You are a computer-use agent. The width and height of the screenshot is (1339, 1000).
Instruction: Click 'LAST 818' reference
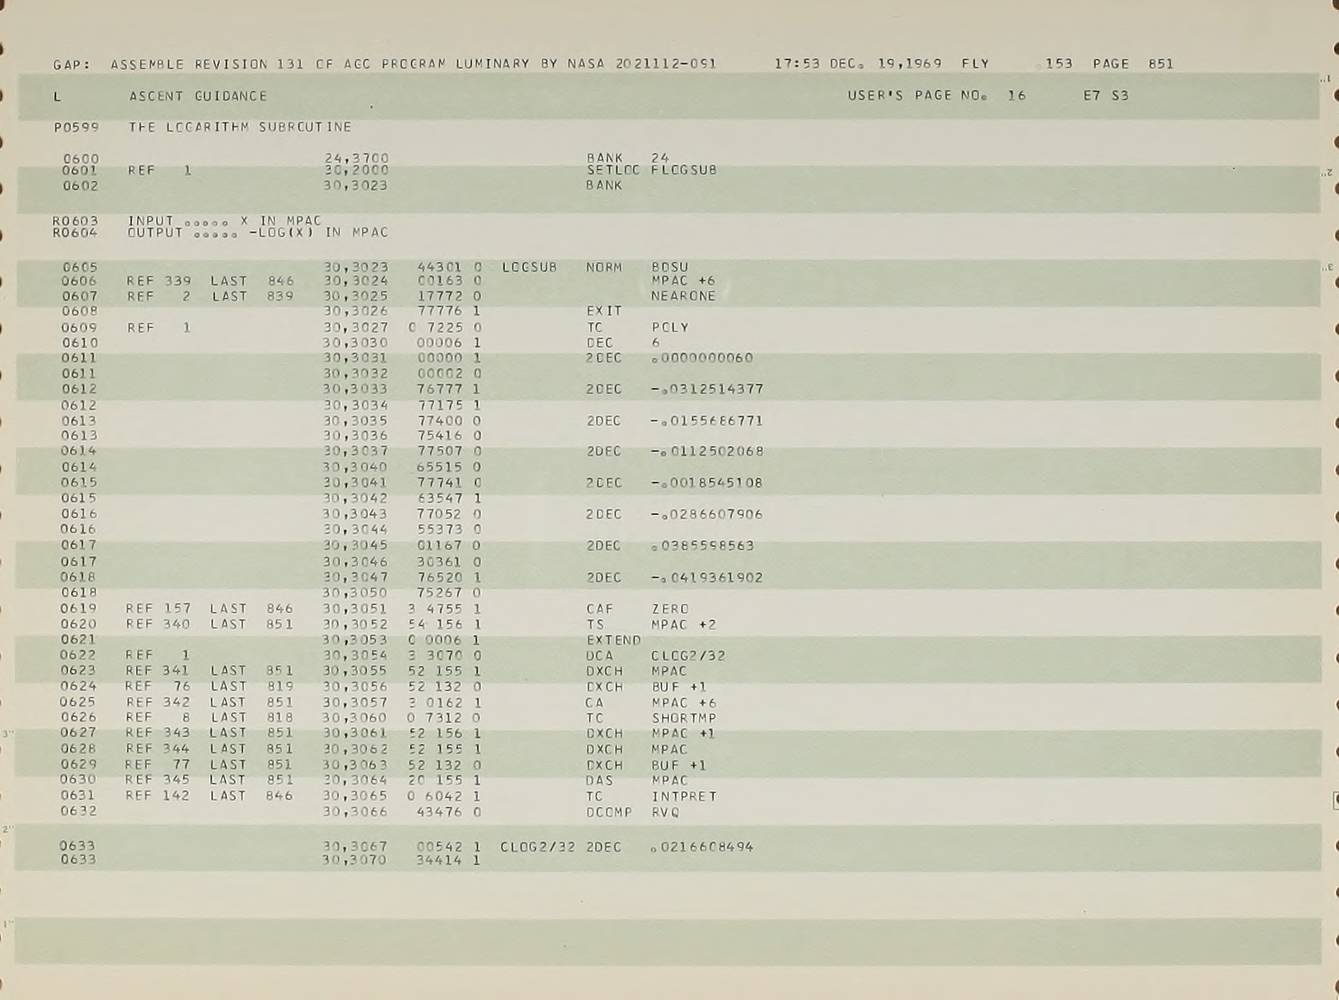coord(252,718)
